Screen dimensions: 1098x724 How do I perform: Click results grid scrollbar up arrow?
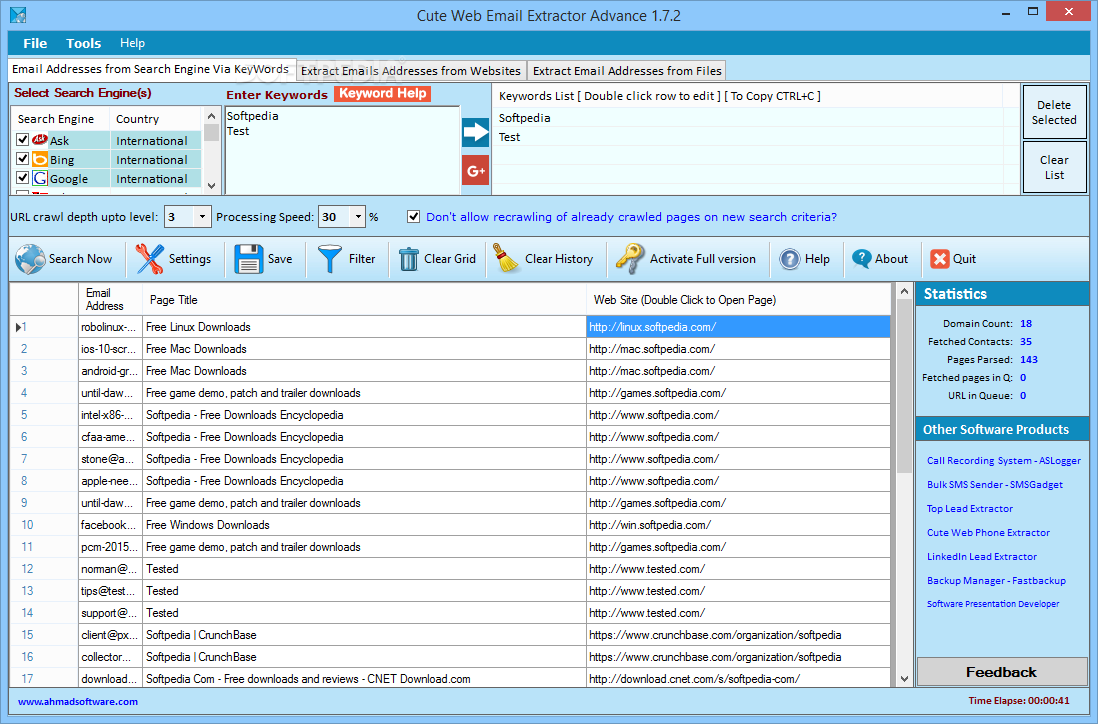click(x=904, y=291)
